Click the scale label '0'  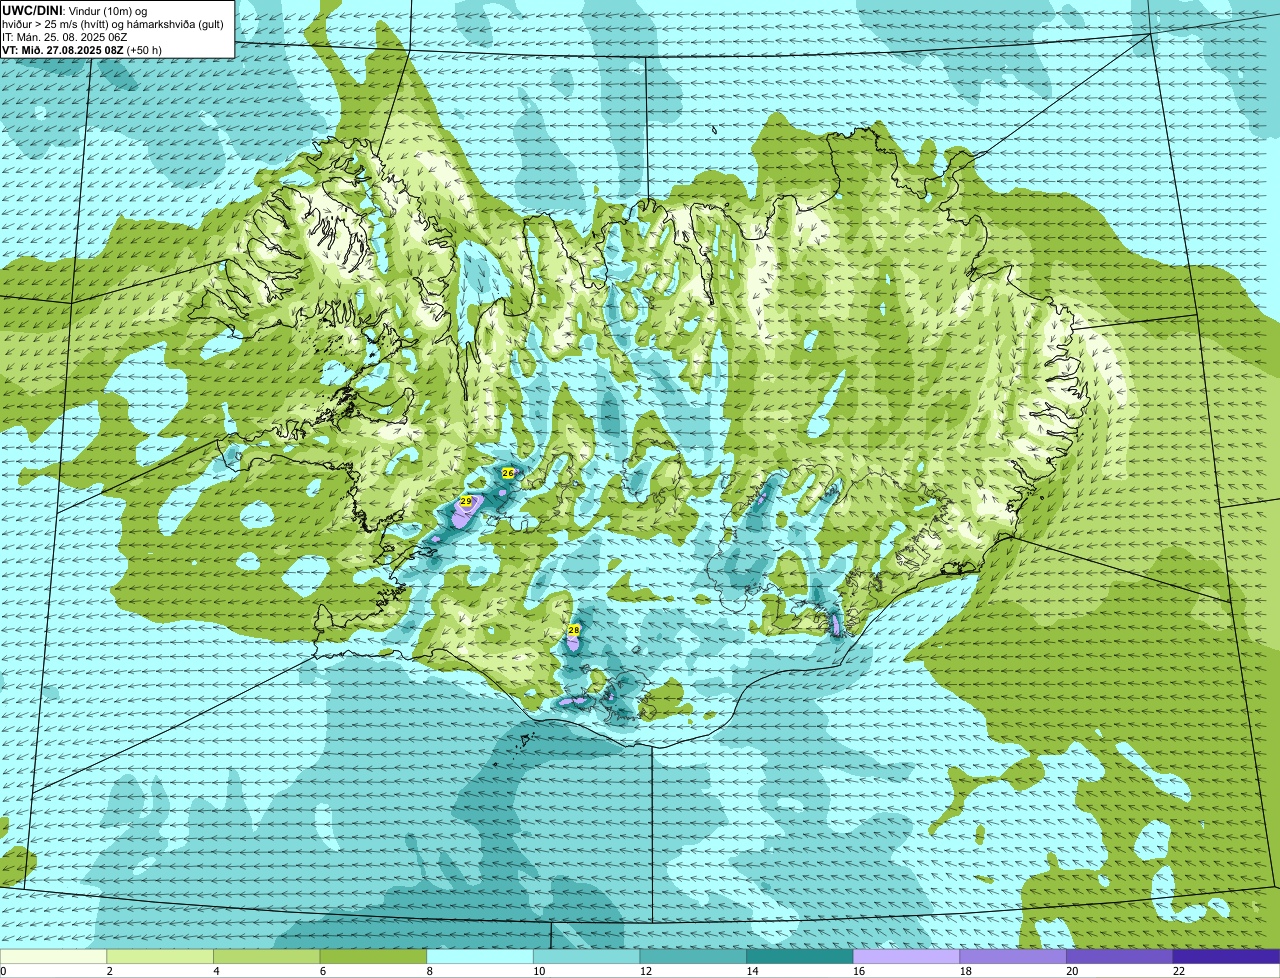(x=3, y=971)
